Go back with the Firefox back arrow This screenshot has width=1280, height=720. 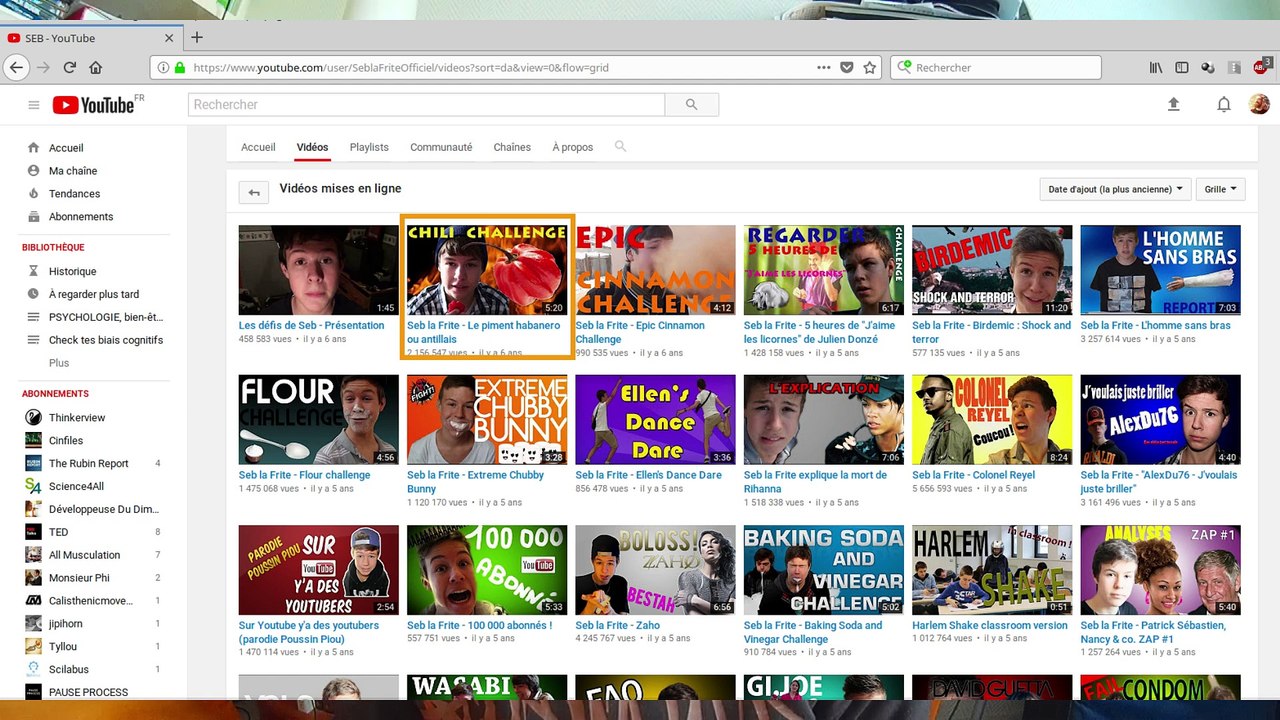click(16, 67)
